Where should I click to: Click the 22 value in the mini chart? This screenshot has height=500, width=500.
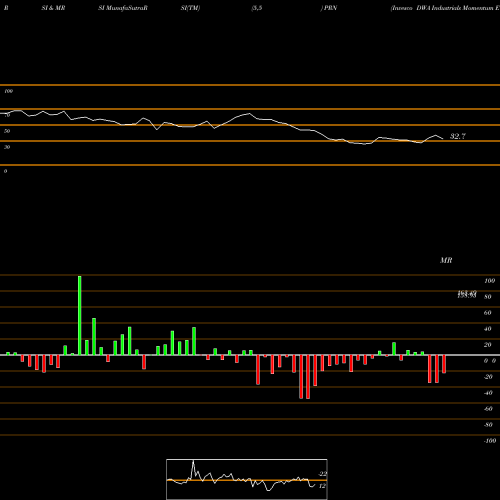(323, 474)
